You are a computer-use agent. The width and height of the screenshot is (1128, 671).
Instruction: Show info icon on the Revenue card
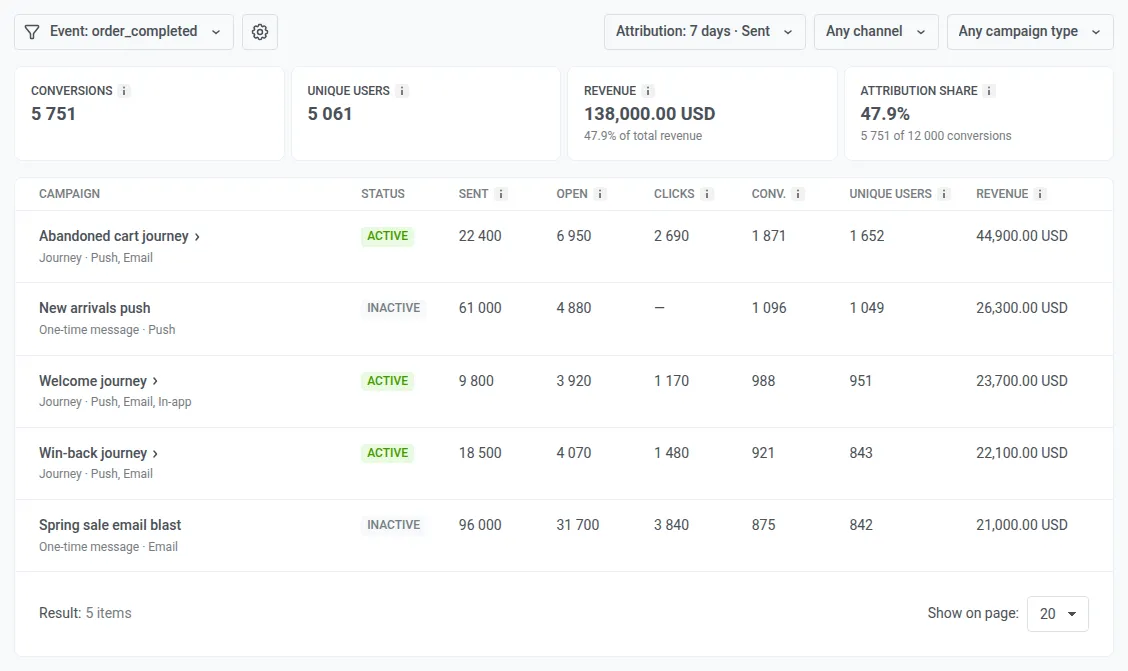pyautogui.click(x=647, y=91)
